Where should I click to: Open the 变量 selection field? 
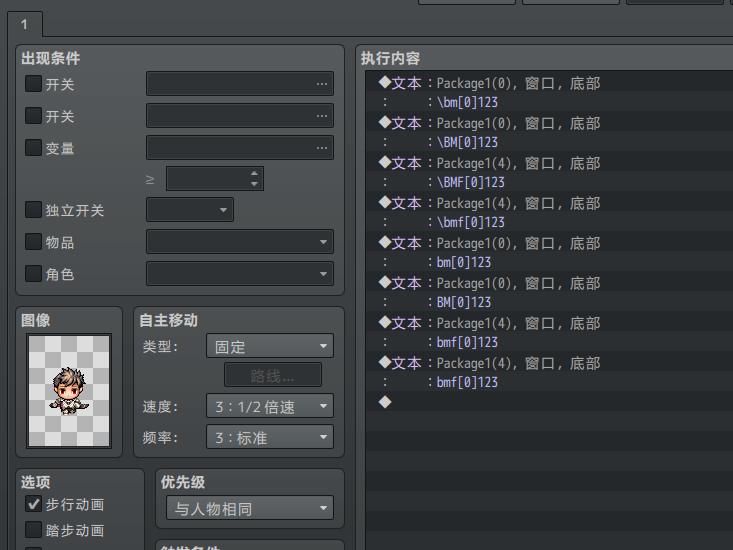pos(240,148)
